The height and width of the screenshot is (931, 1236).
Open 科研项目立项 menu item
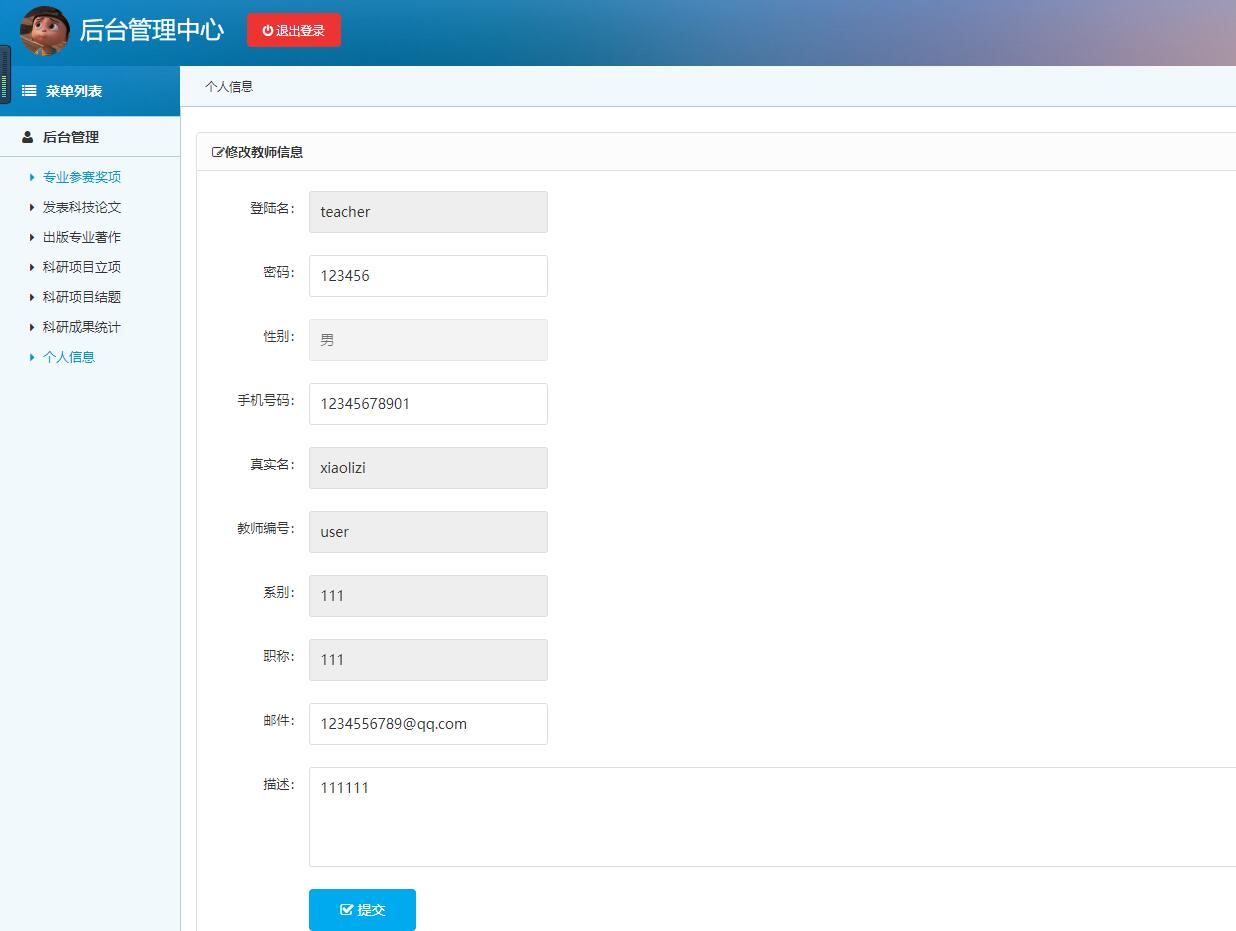click(82, 267)
